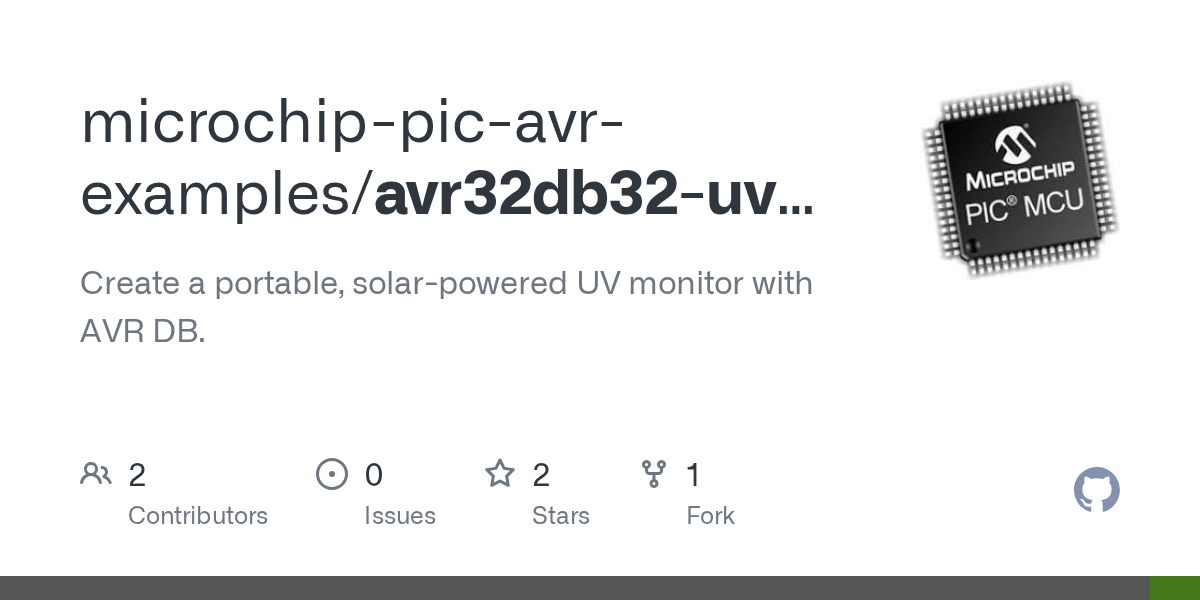Open the Issues label link
This screenshot has height=600, width=1200.
pos(399,516)
